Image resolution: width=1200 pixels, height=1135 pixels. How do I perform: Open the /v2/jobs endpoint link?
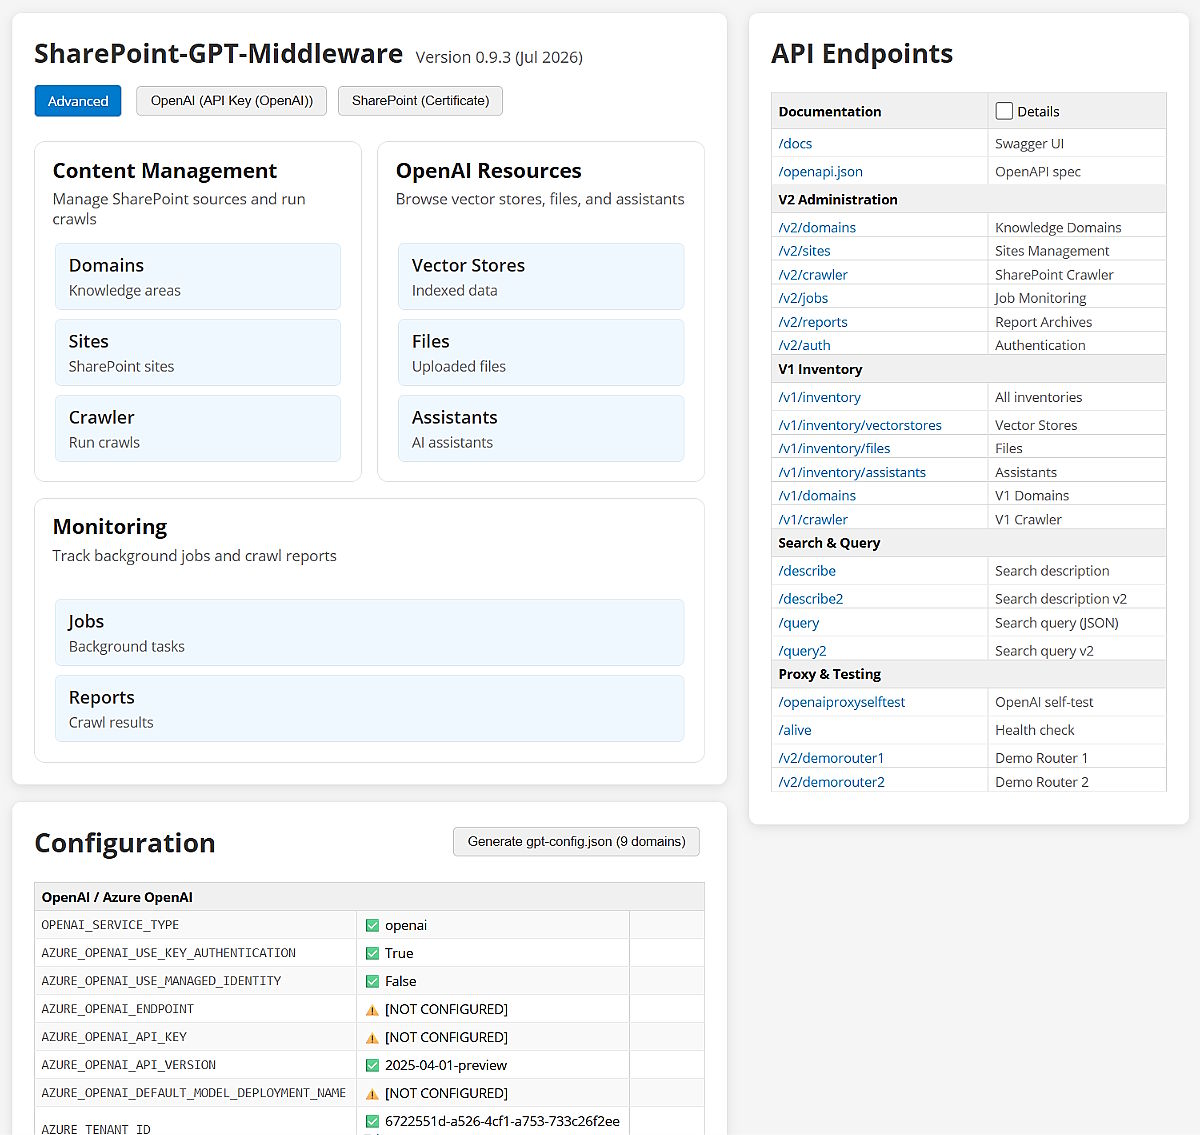803,298
